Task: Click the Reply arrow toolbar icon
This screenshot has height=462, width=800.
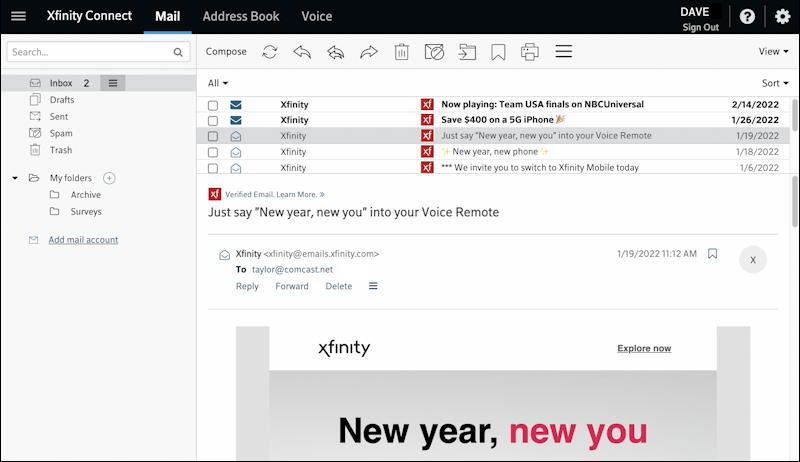Action: pos(302,52)
